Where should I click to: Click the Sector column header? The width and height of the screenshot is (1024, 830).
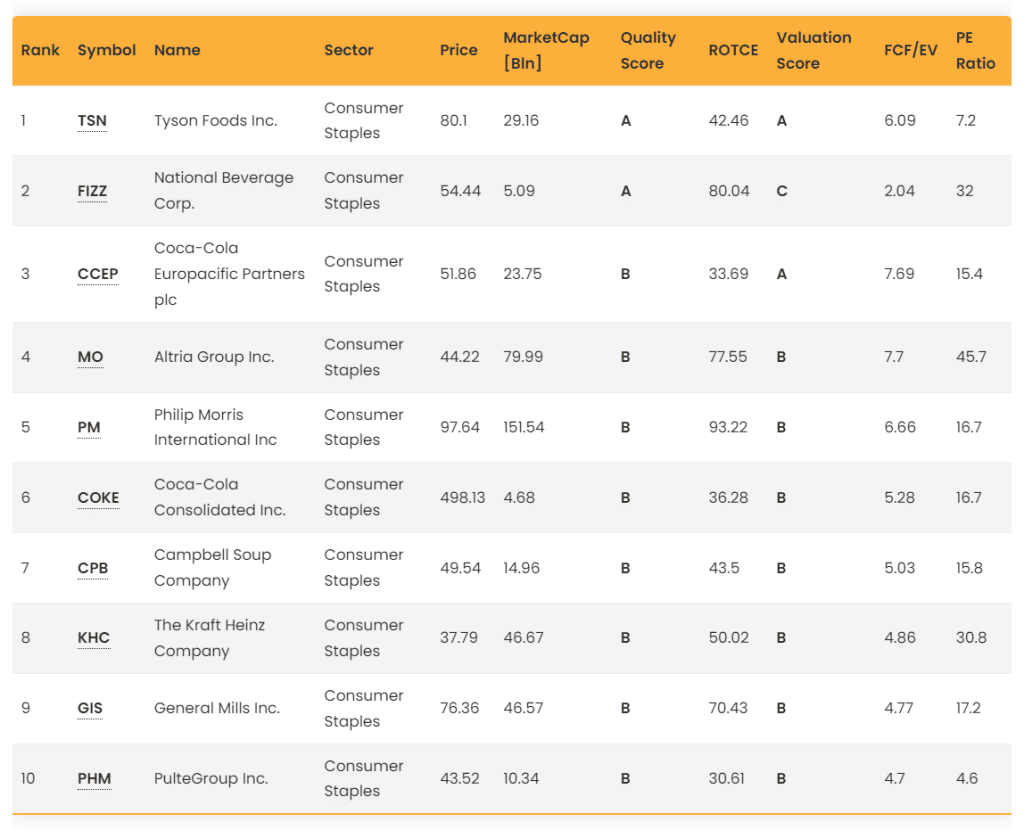tap(349, 50)
